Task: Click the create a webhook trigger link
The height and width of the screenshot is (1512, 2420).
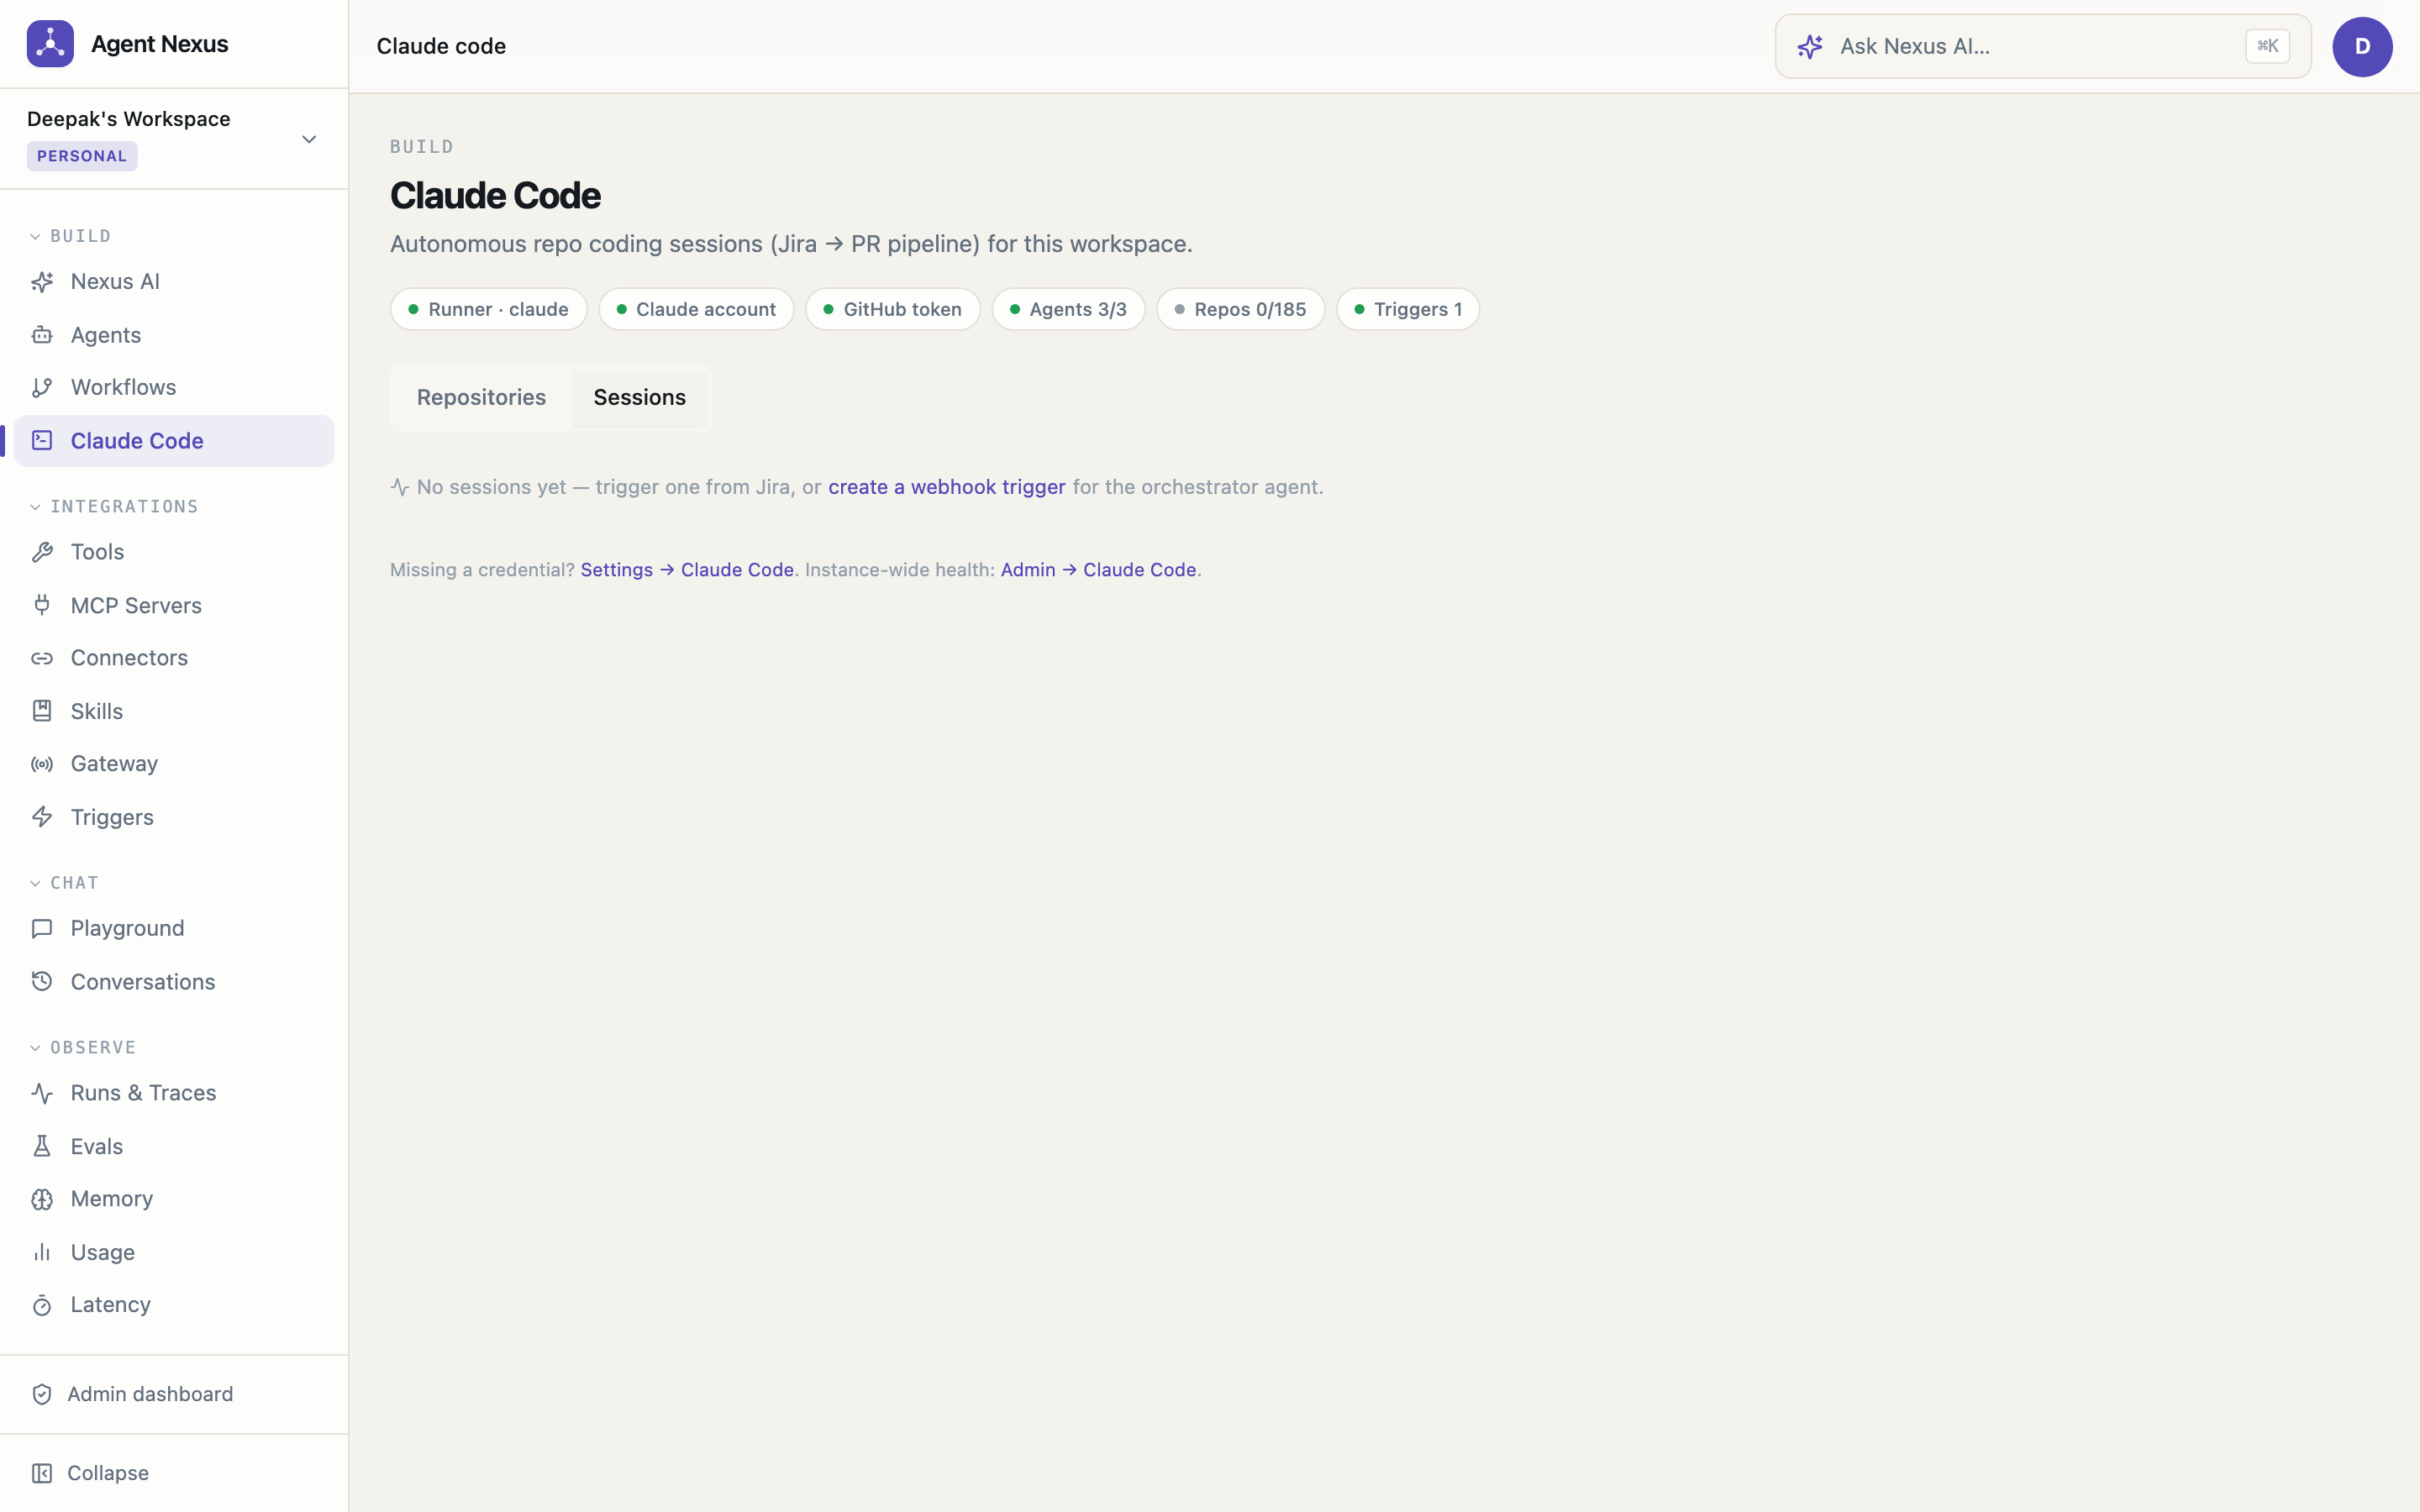Action: 946,487
